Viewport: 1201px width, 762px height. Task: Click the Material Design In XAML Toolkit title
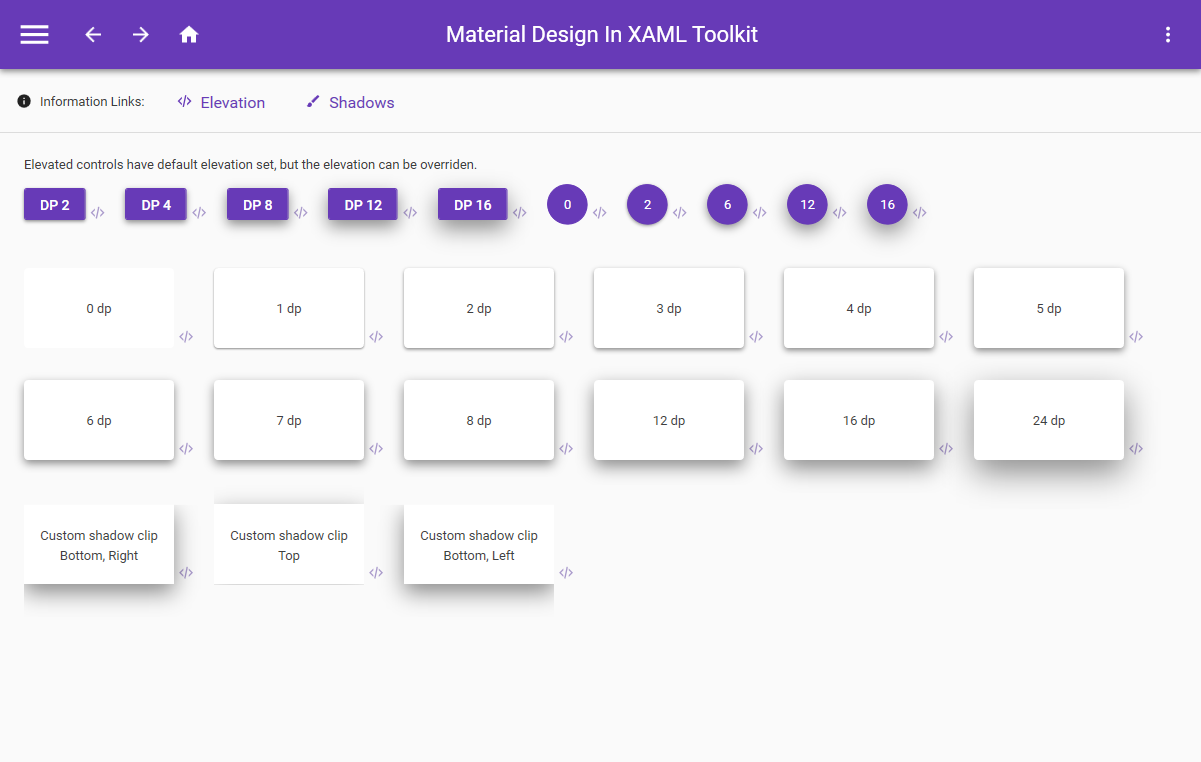tap(602, 34)
